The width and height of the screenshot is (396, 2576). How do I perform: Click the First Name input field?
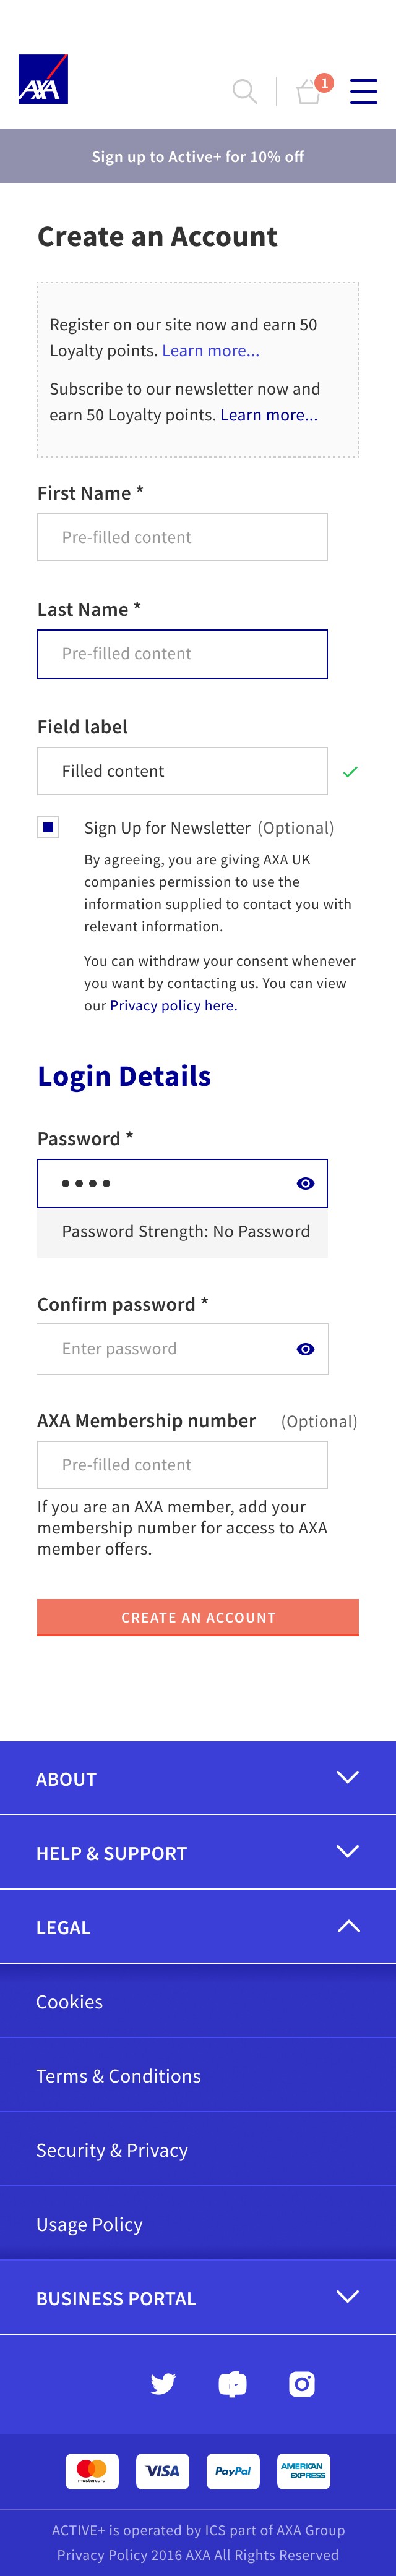(x=182, y=537)
